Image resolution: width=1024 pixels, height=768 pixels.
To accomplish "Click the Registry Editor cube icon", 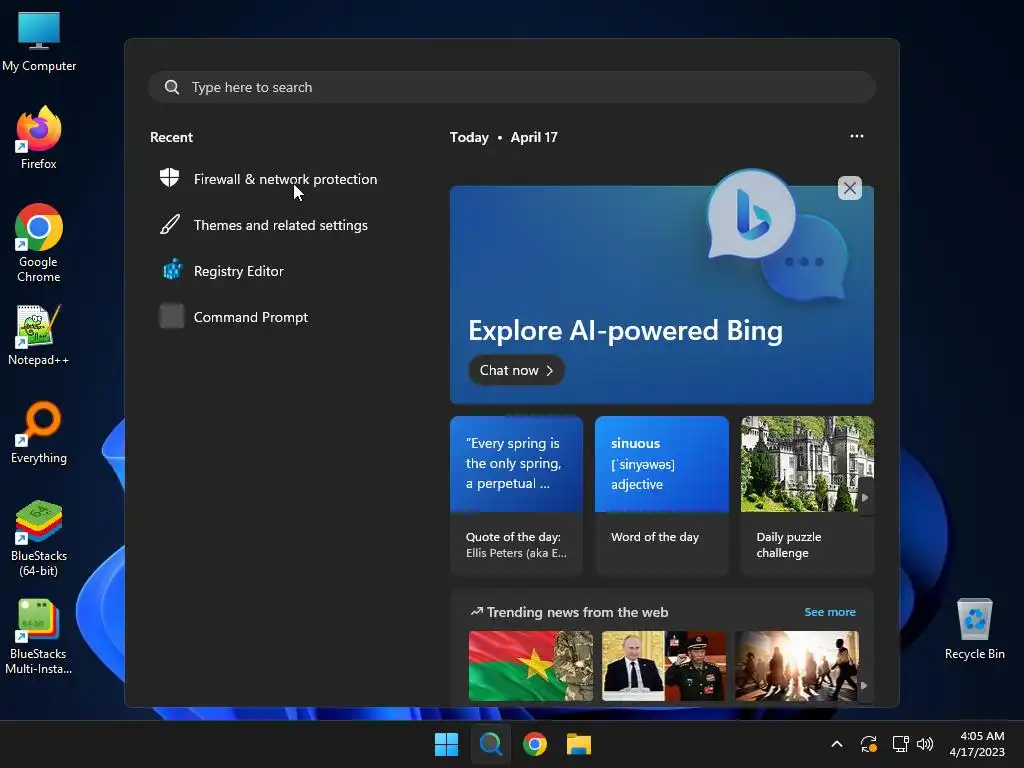I will [x=172, y=270].
